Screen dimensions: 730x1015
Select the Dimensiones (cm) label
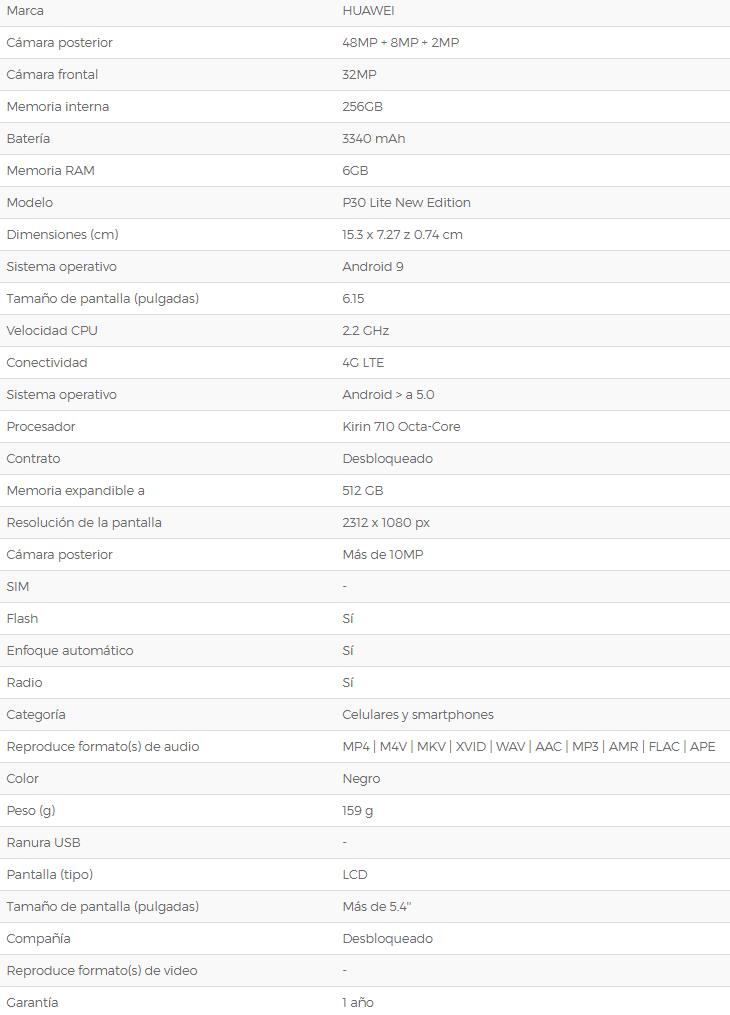(62, 234)
